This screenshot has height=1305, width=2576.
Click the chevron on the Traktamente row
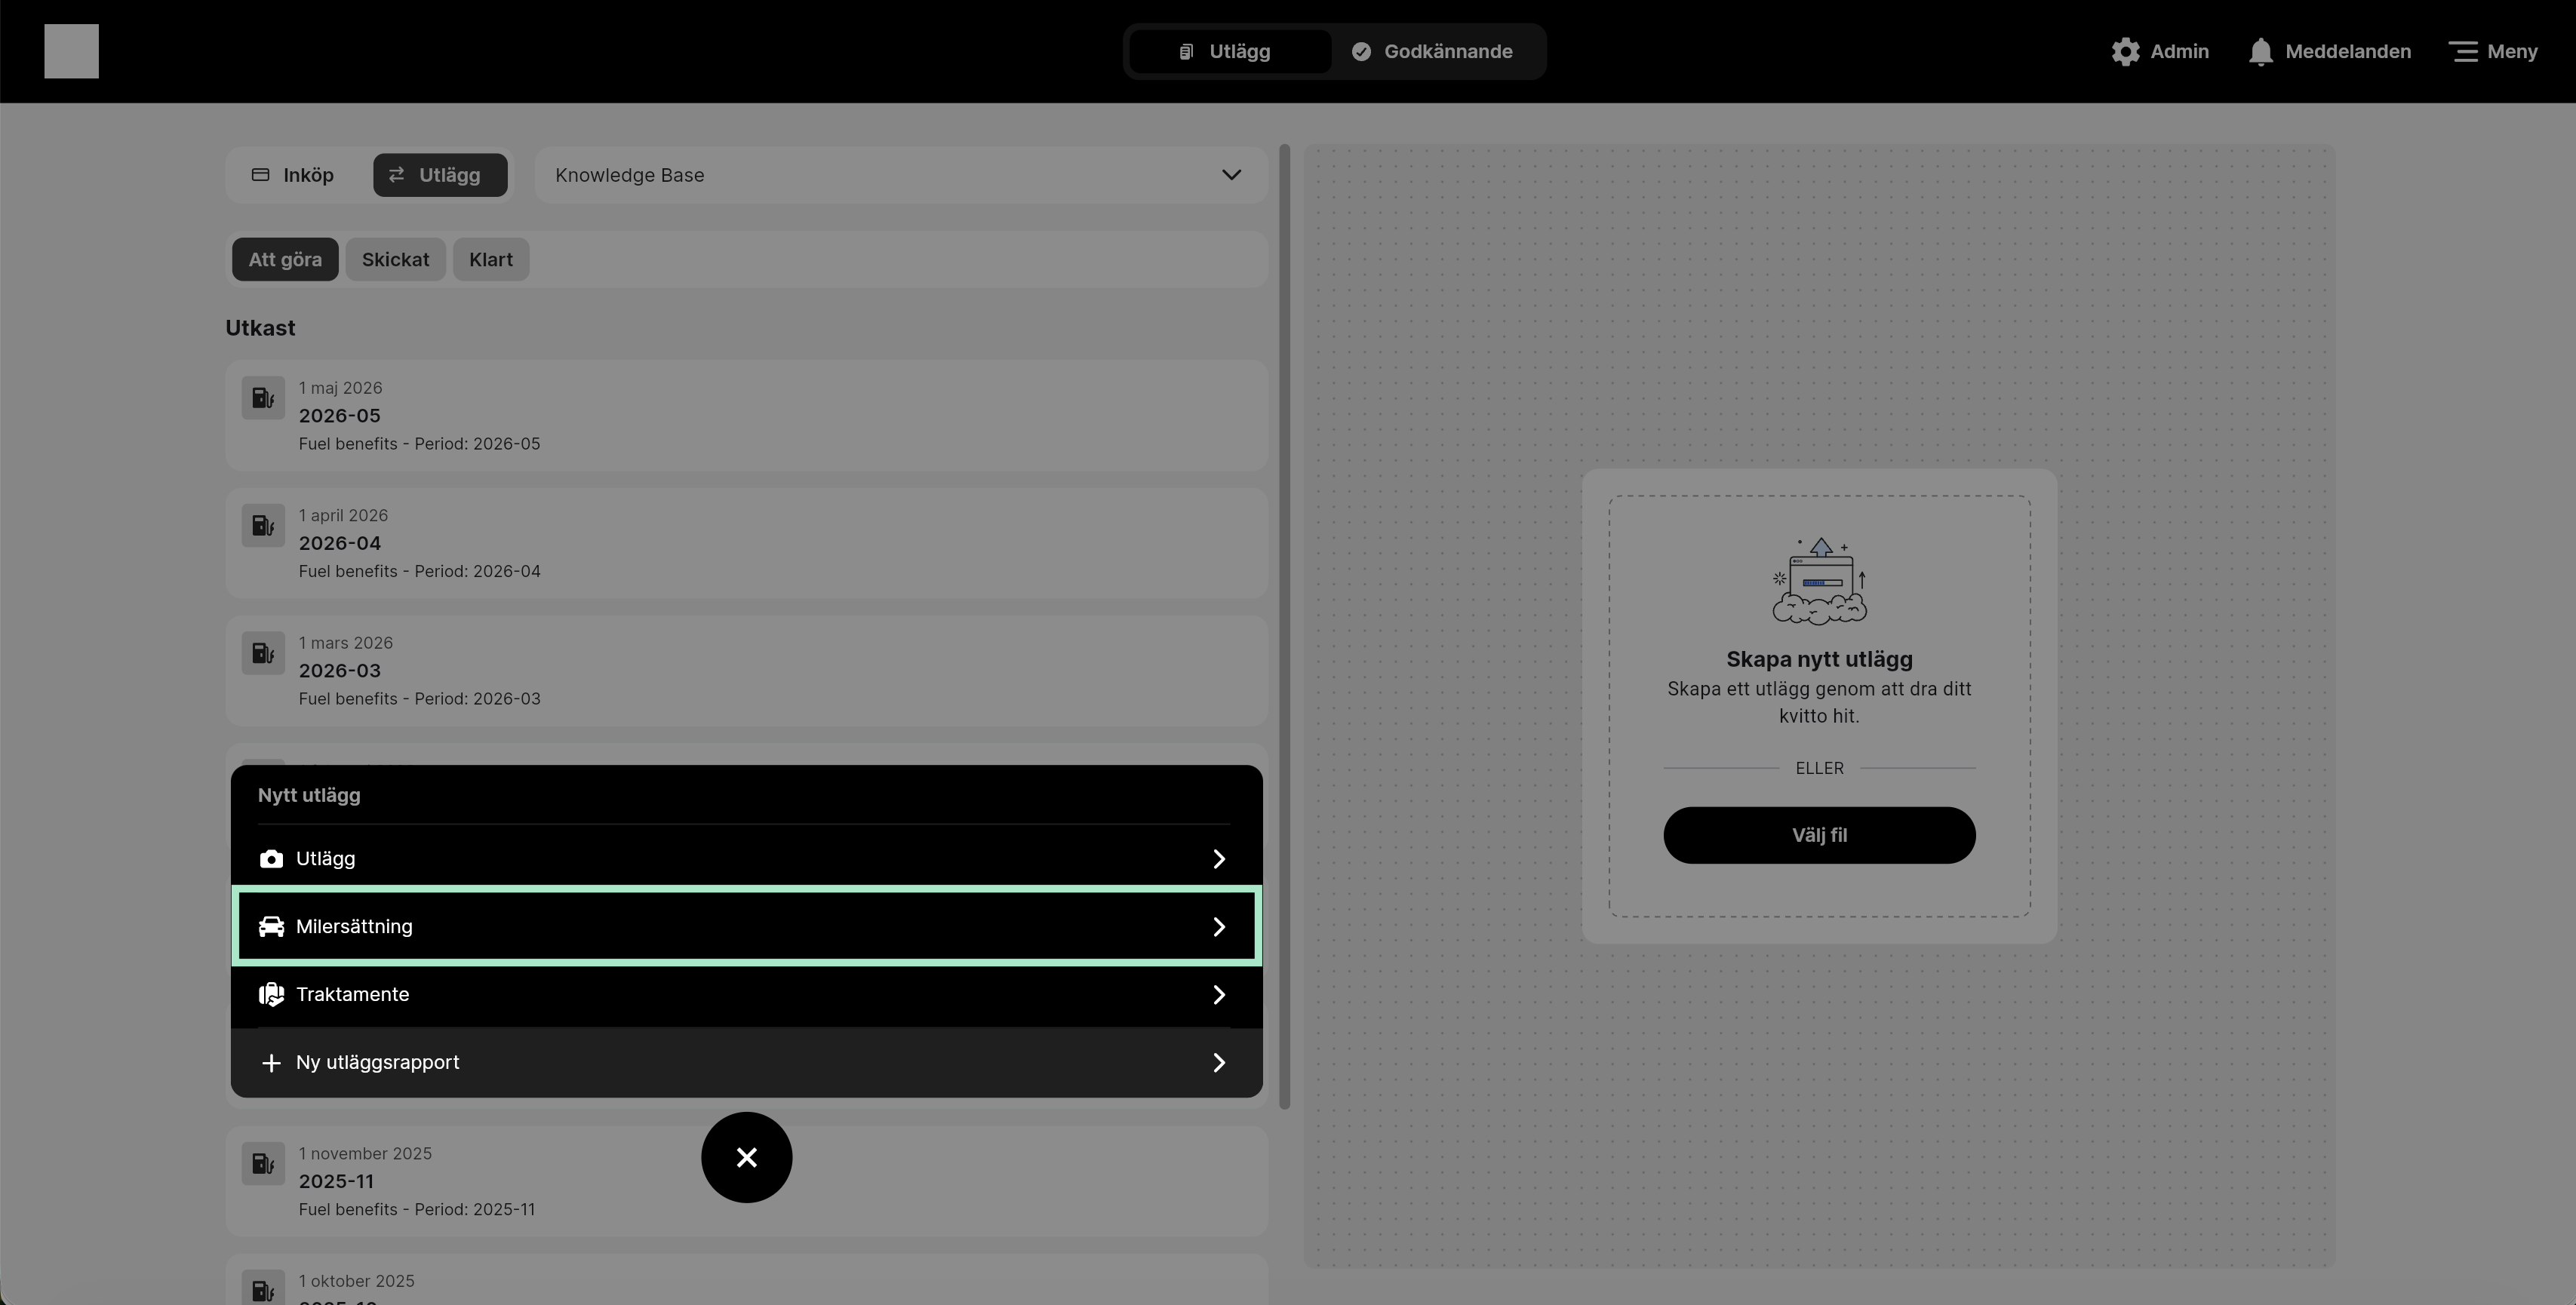pos(1218,995)
